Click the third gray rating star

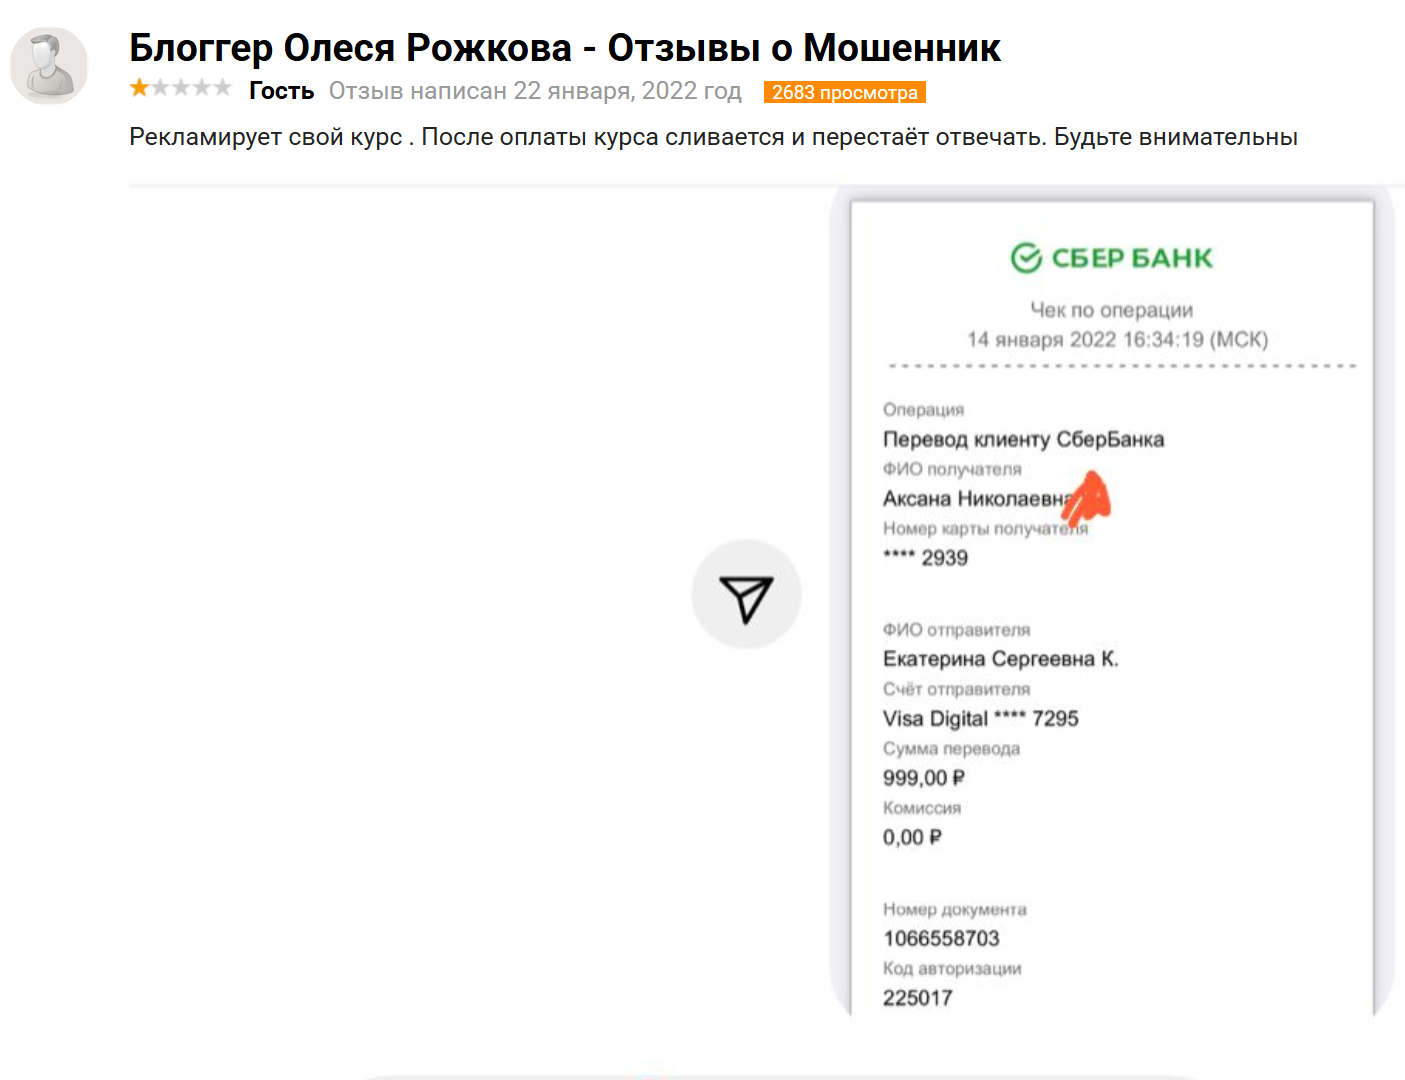(181, 88)
